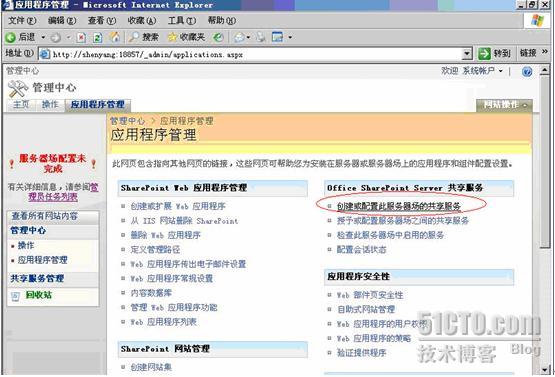555x377 pixels.
Task: Open the 系统帐户 welcome dropdown
Action: (482, 71)
